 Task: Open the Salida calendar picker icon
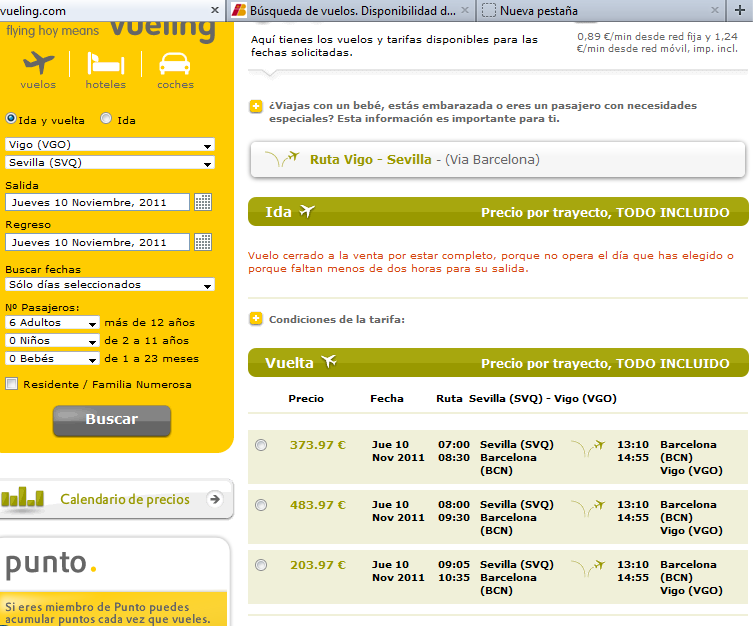pyautogui.click(x=203, y=202)
